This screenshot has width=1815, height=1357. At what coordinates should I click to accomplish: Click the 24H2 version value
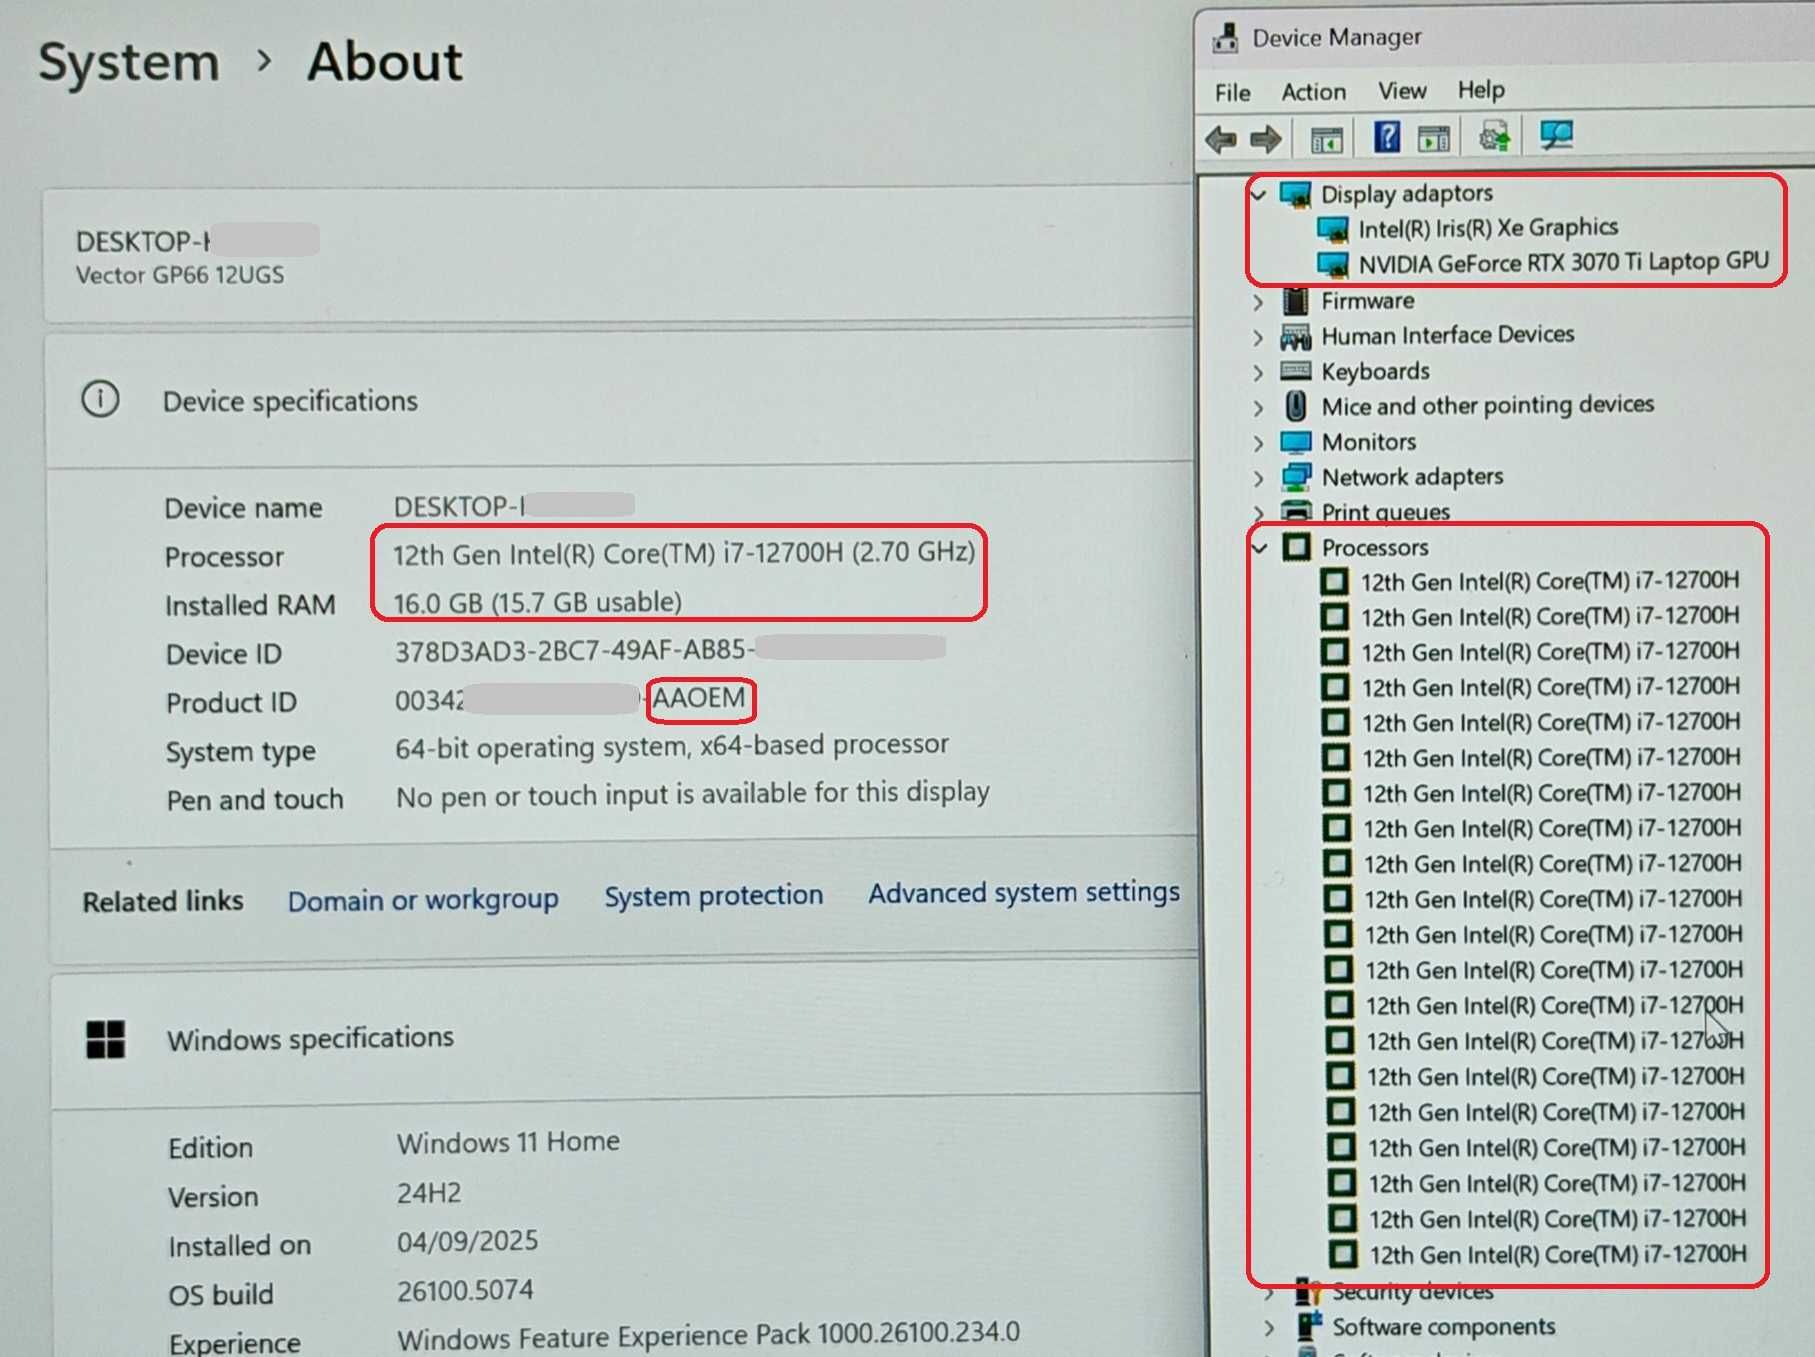coord(429,1193)
